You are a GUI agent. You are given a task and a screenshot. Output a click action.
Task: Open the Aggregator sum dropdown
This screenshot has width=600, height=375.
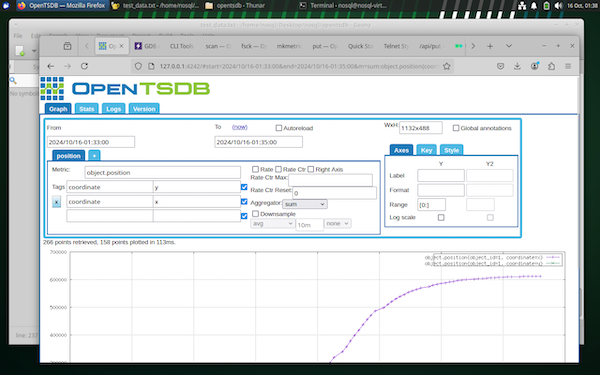pos(305,204)
